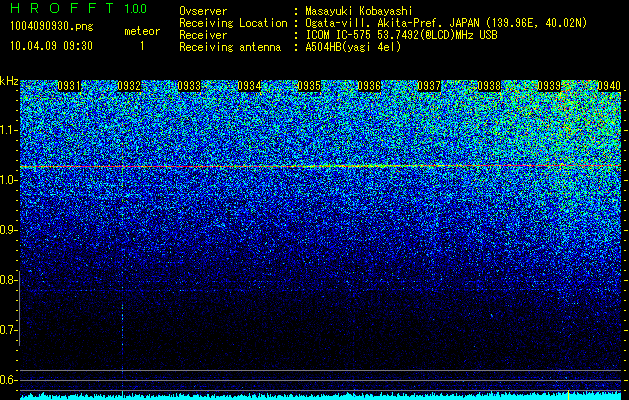Select the file name 1004090930.png

pyautogui.click(x=52, y=27)
